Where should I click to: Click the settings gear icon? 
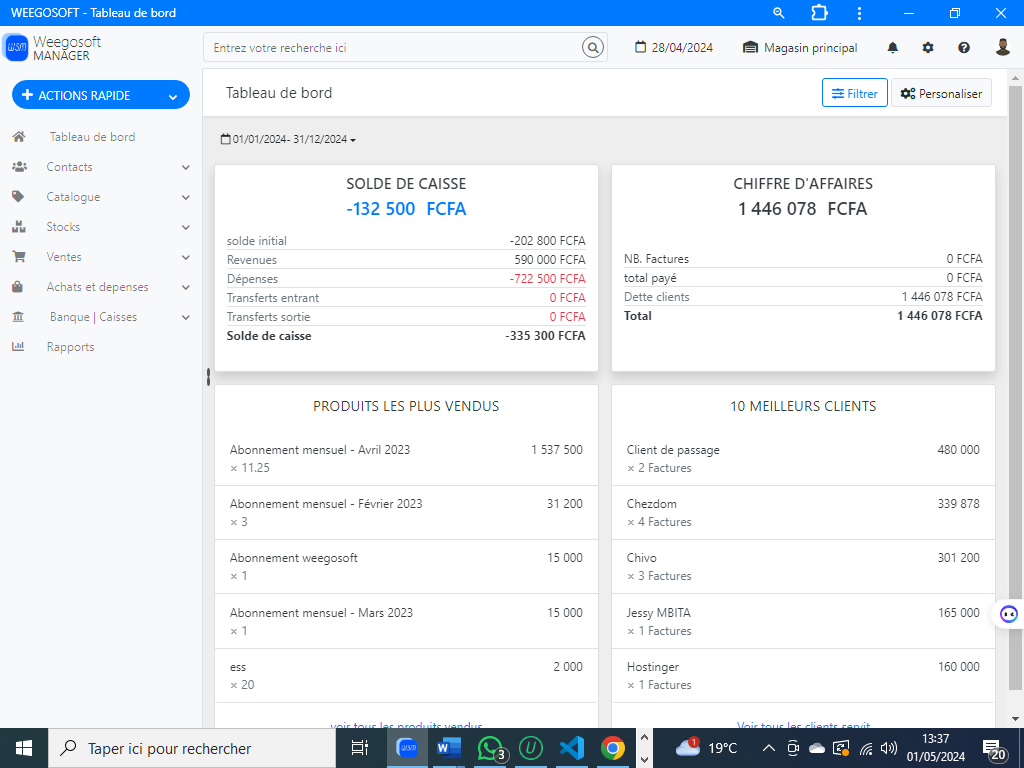tap(927, 47)
